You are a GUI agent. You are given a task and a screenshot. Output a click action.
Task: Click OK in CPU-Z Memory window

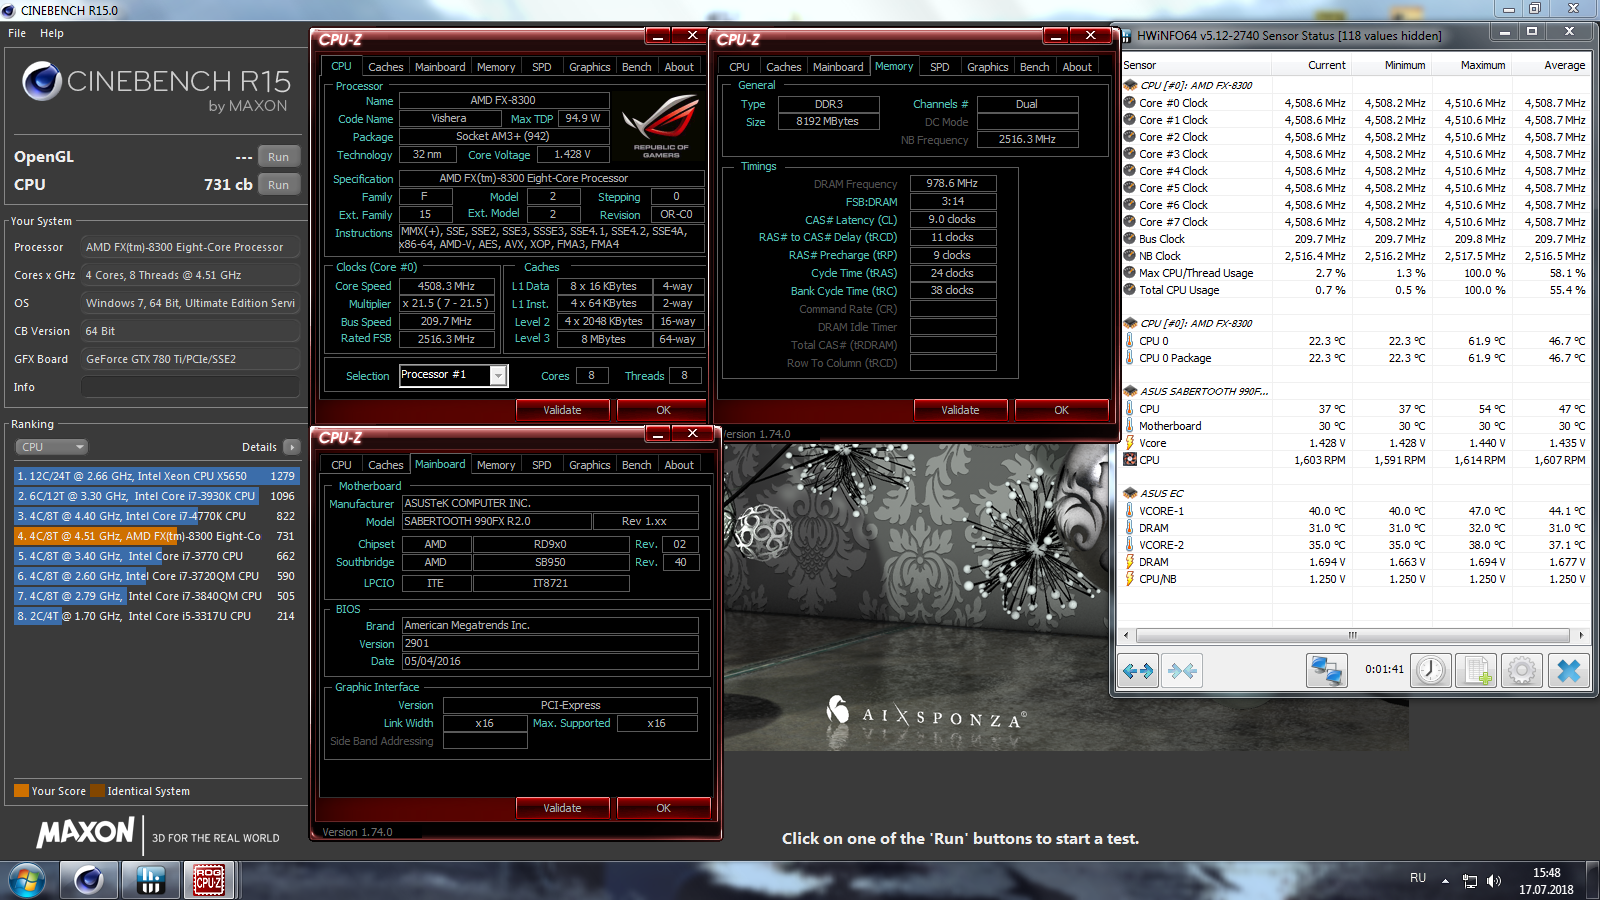[1061, 410]
